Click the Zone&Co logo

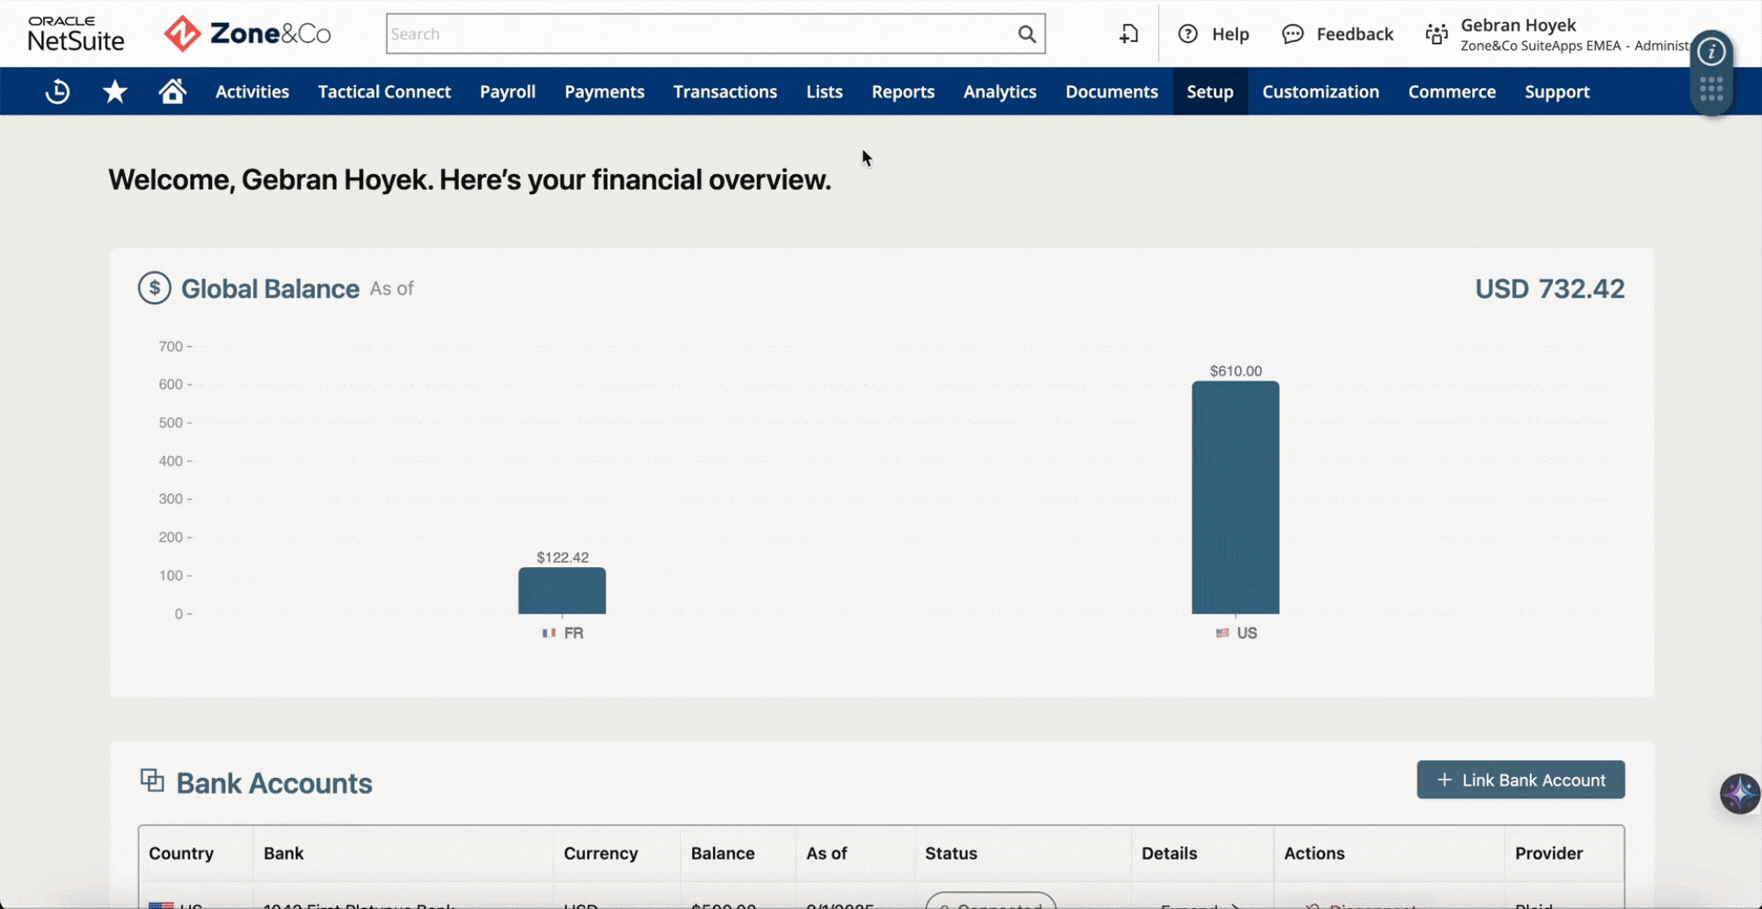[247, 34]
